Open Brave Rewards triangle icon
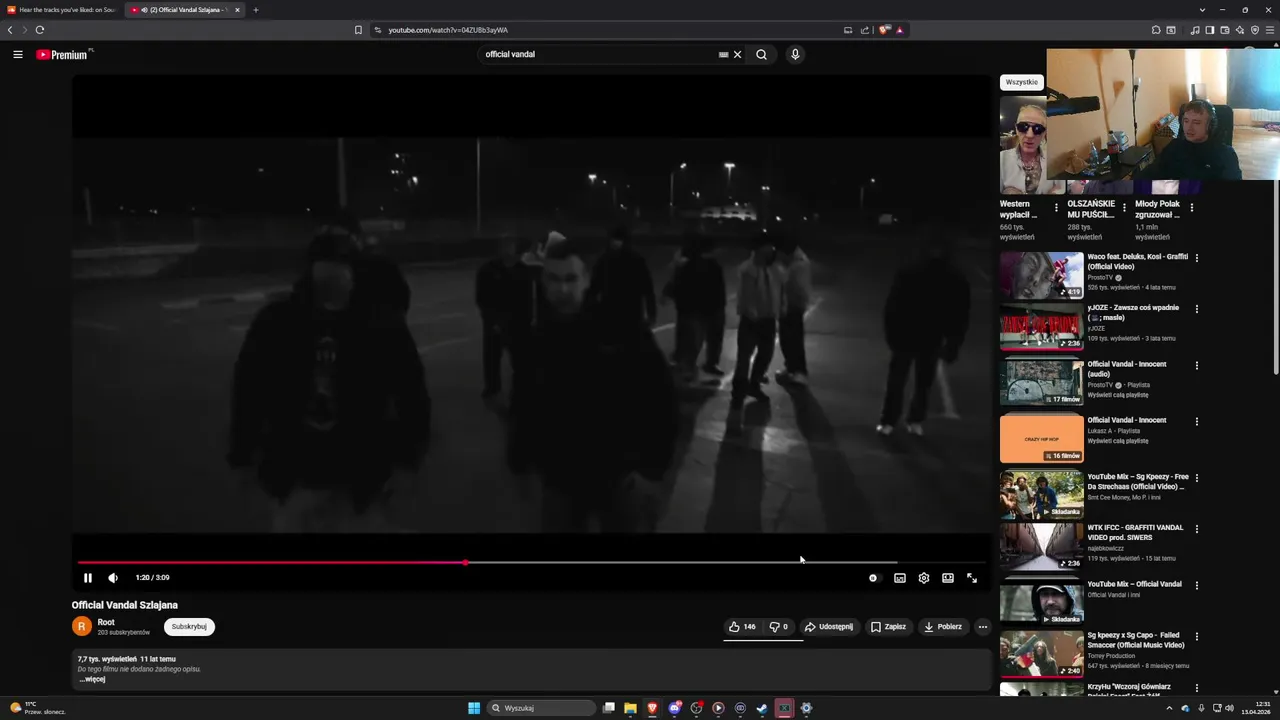The height and width of the screenshot is (720, 1280). tap(900, 30)
